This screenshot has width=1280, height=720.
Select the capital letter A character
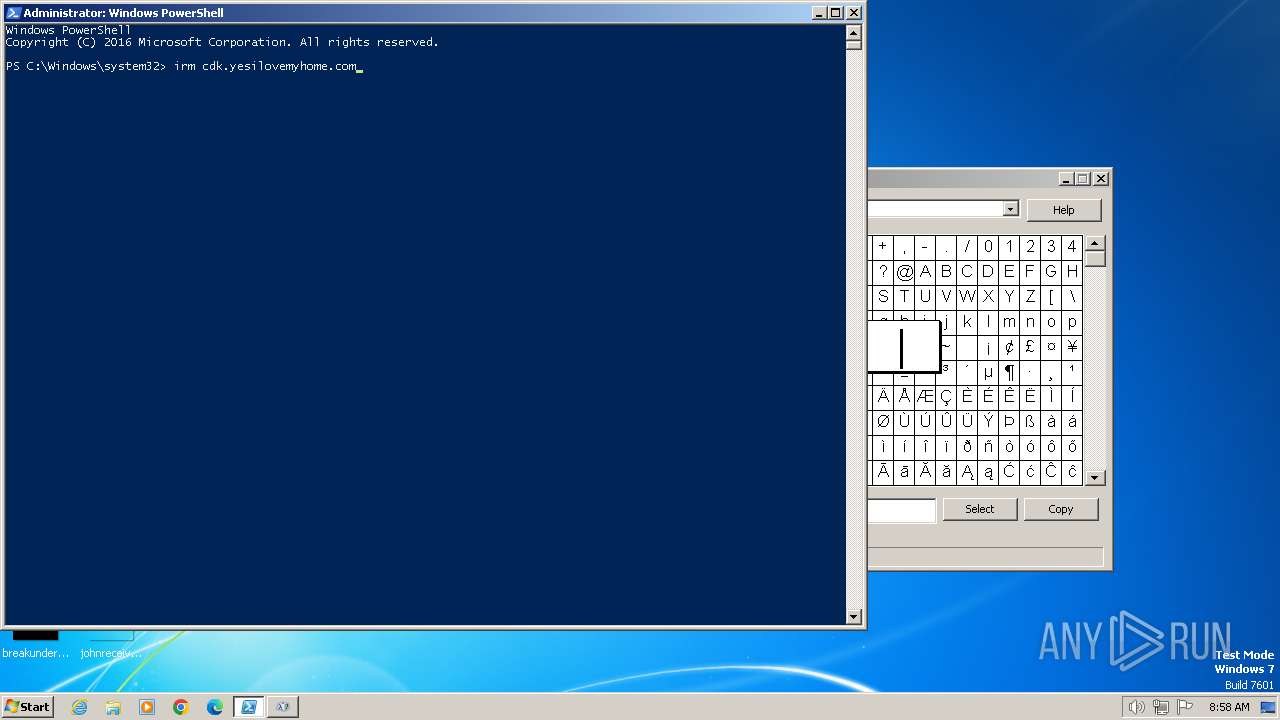click(x=925, y=271)
